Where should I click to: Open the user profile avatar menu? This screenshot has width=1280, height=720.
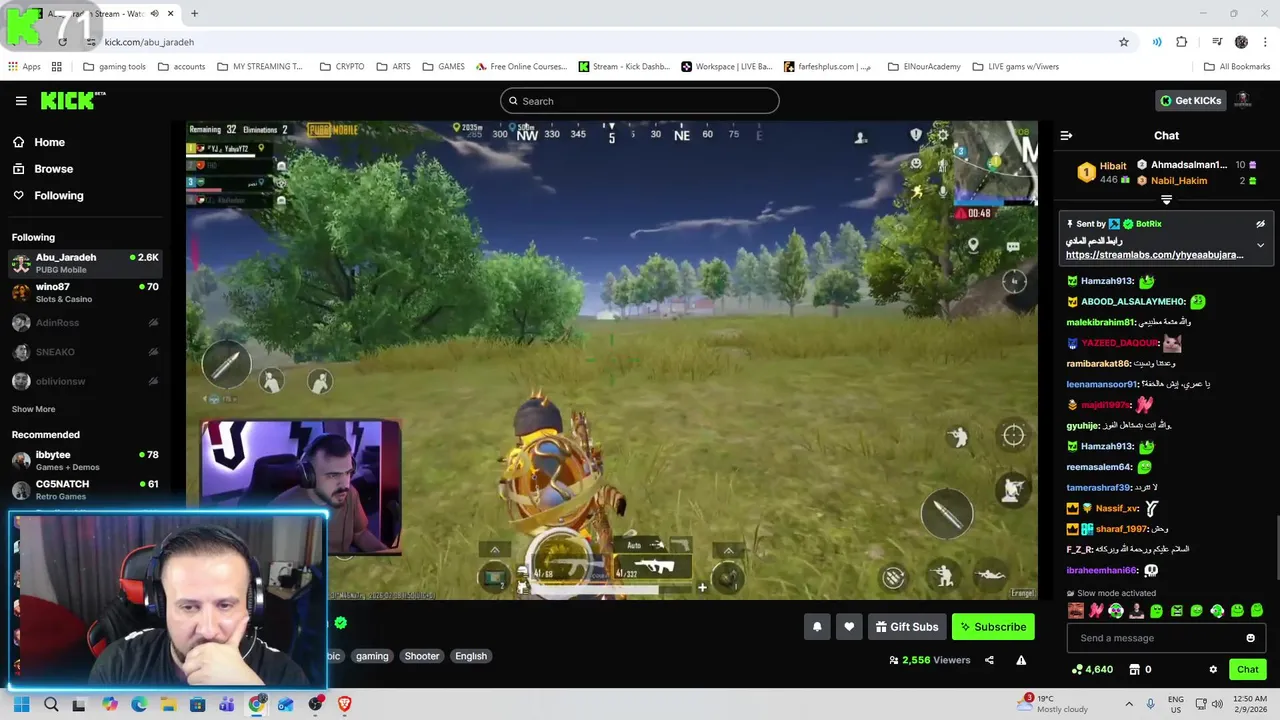click(x=1243, y=100)
